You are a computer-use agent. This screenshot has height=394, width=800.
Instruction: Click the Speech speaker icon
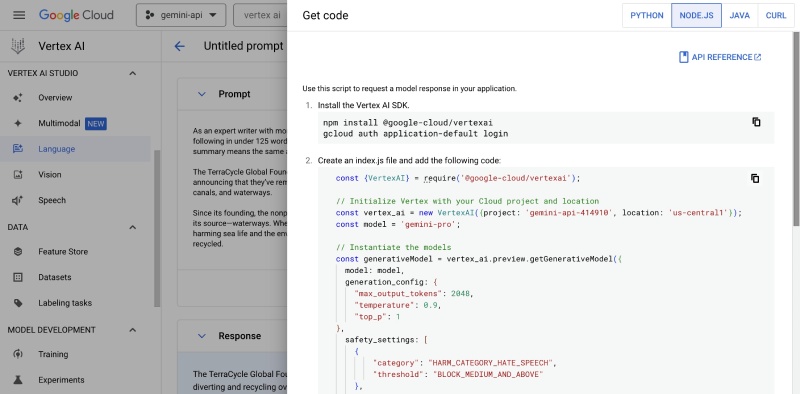coord(18,201)
